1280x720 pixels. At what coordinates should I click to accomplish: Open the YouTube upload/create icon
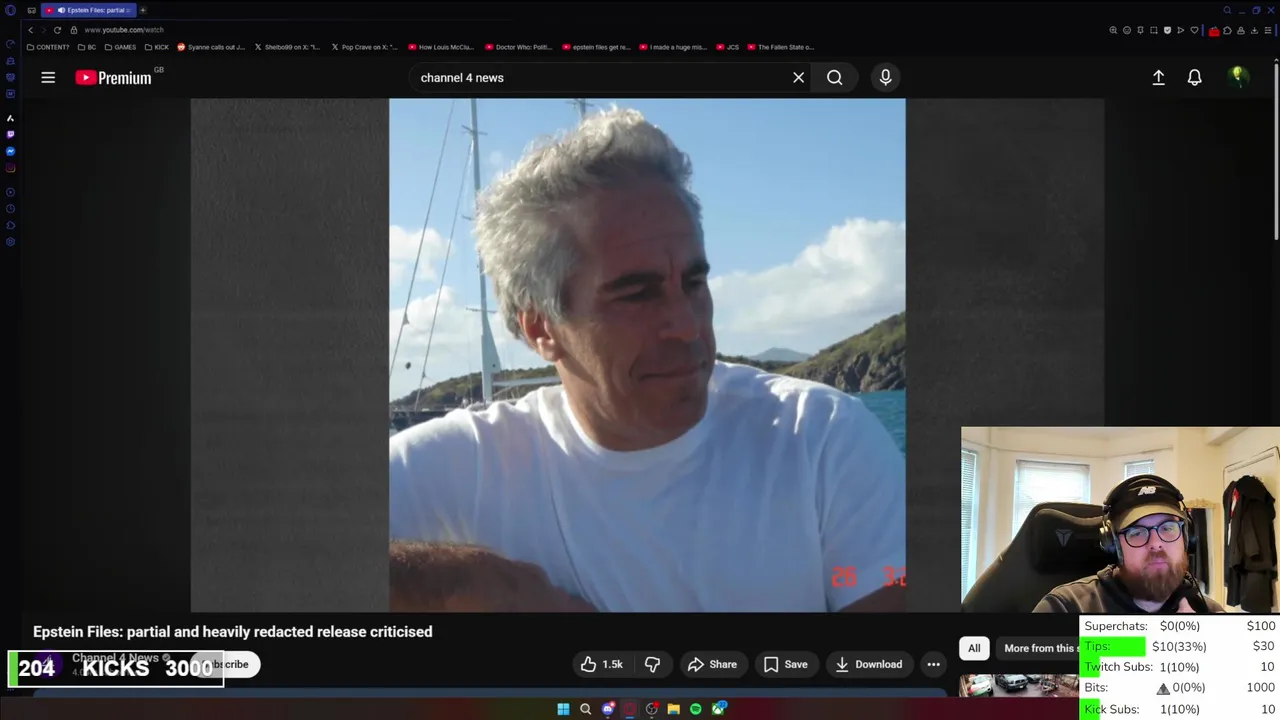pyautogui.click(x=1158, y=77)
